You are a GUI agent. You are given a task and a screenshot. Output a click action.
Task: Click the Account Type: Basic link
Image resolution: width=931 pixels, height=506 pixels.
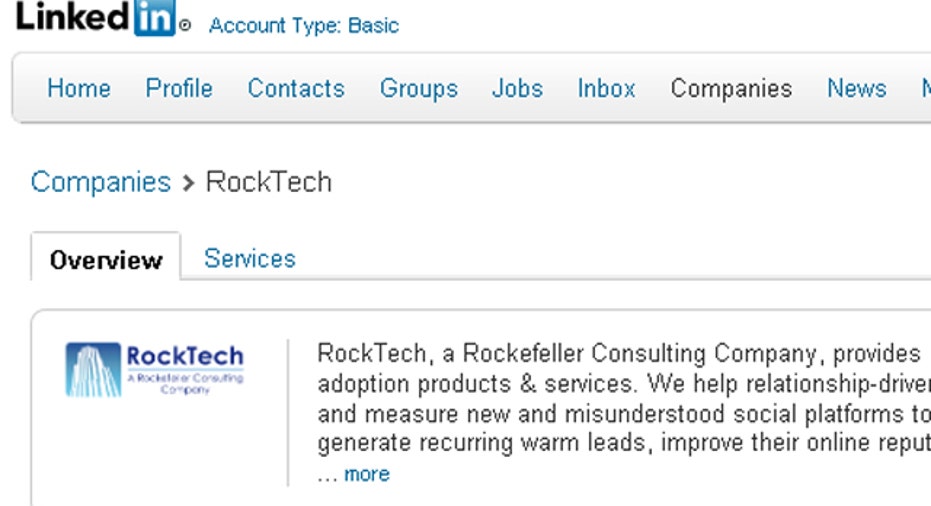click(x=304, y=26)
